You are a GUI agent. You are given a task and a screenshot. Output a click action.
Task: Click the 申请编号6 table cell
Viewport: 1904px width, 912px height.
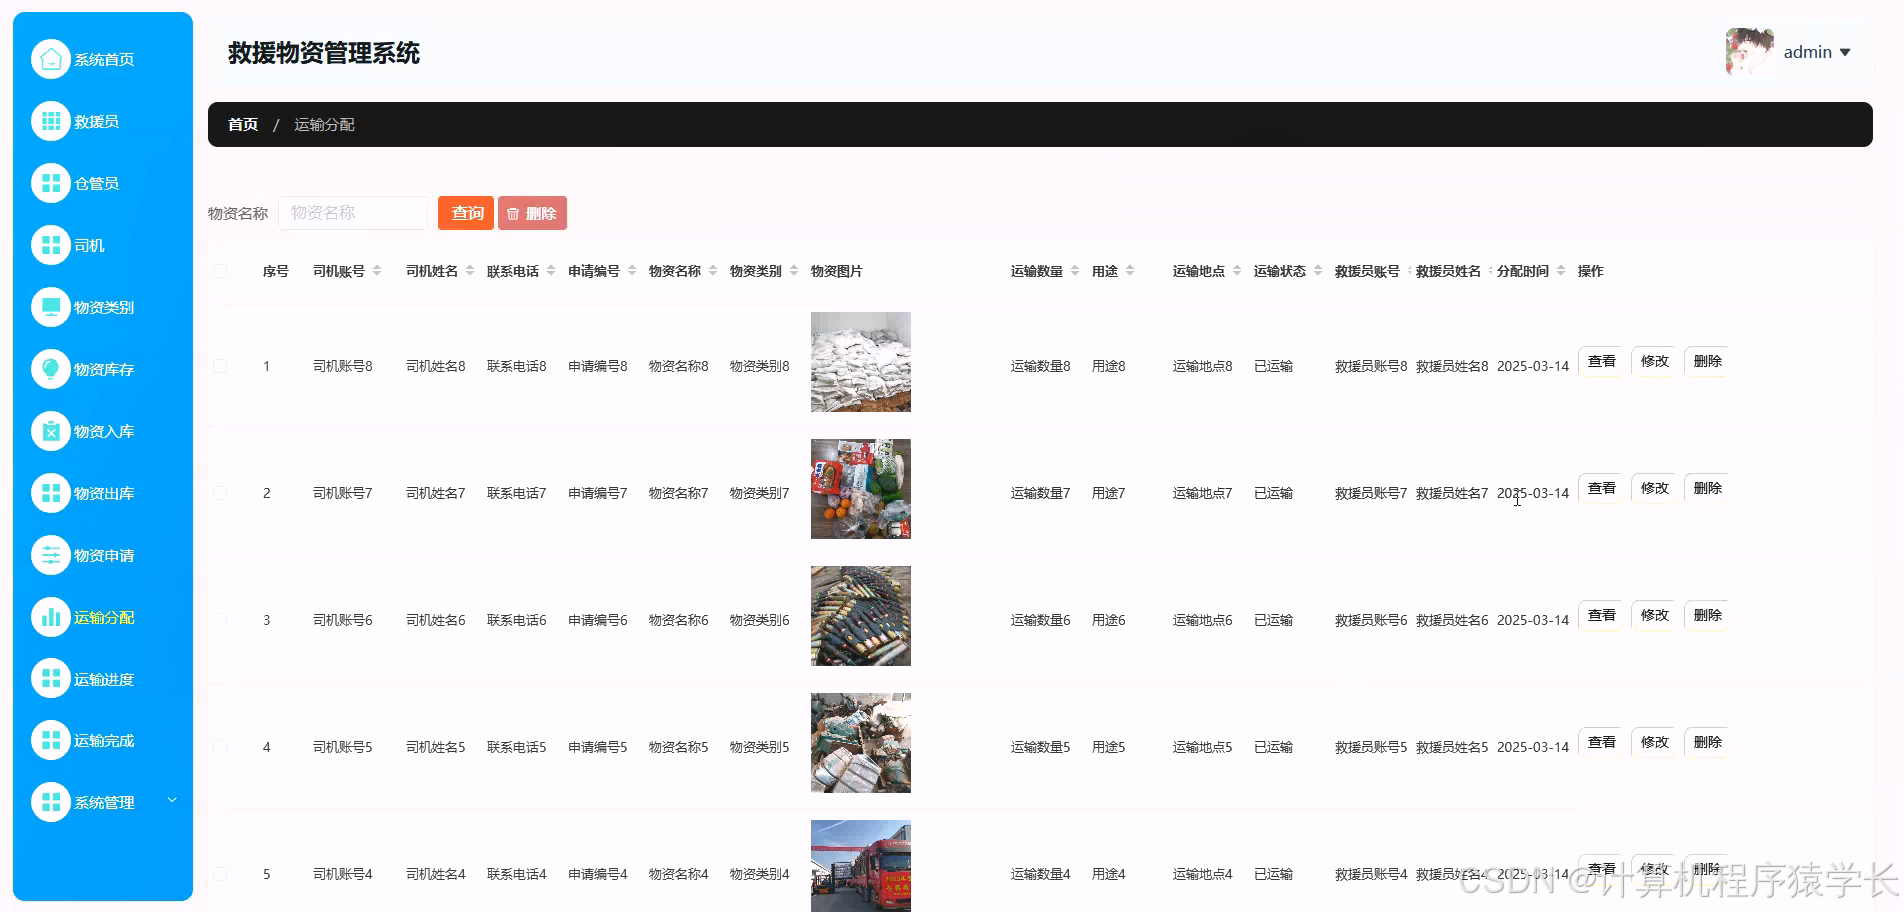(598, 620)
